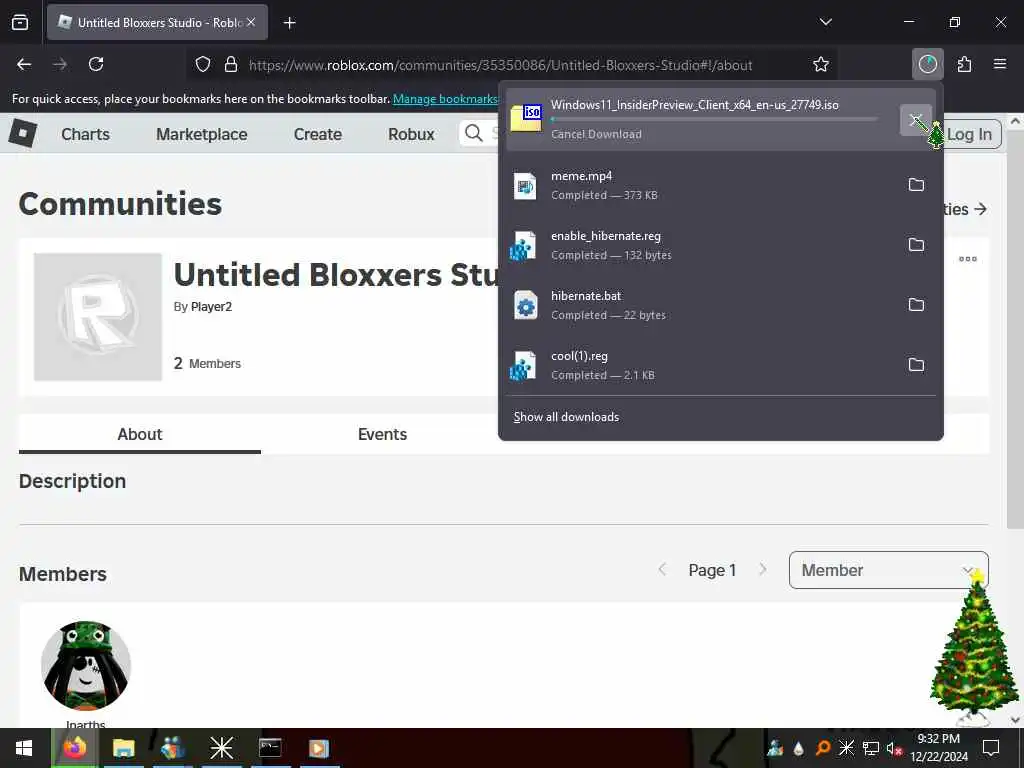The image size is (1024, 768).
Task: Open the media player taskbar icon
Action: pos(318,748)
